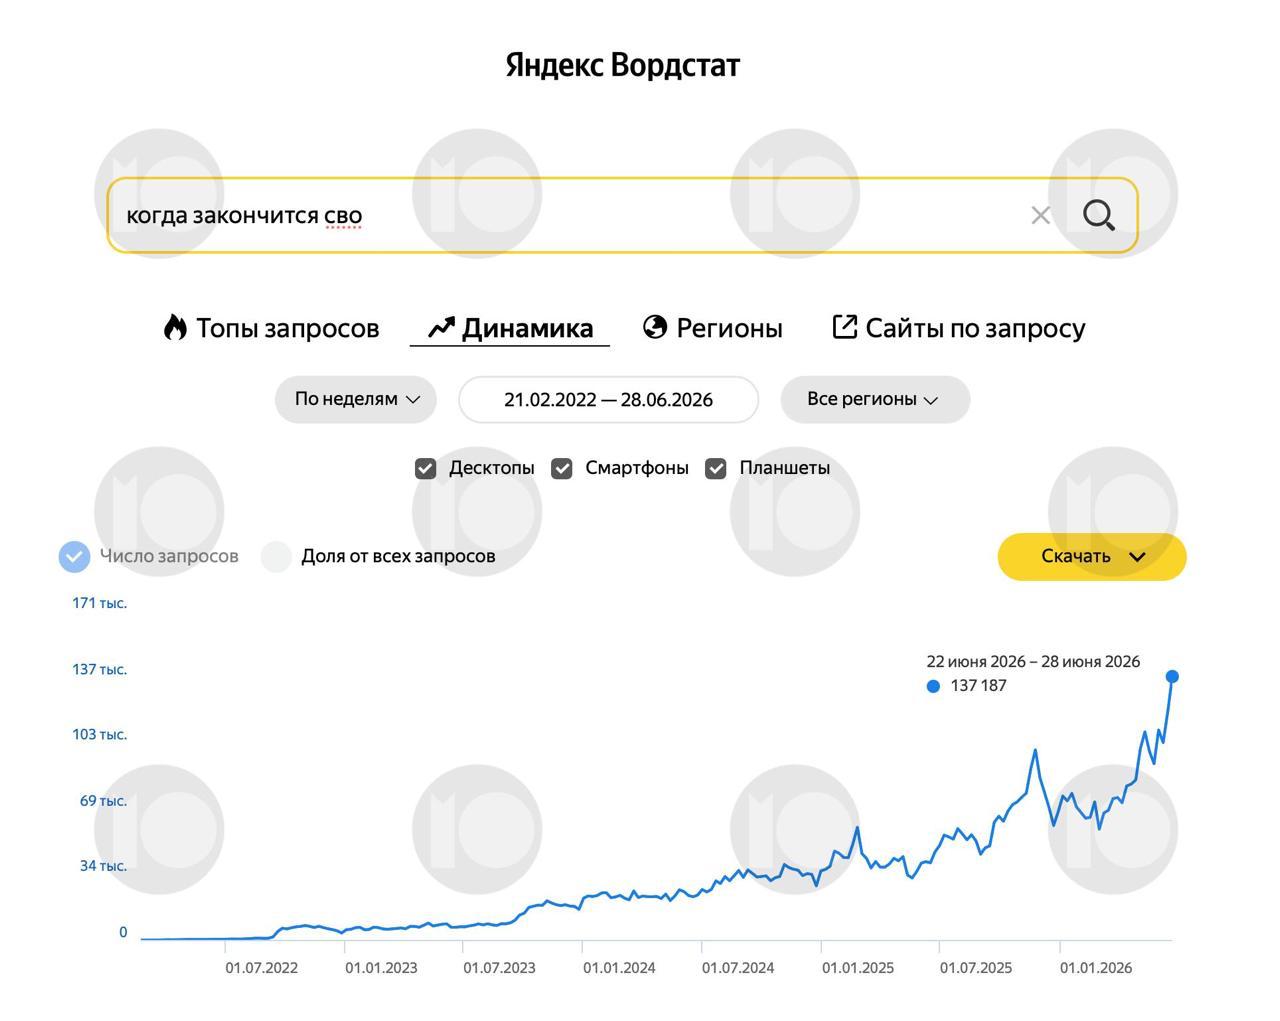Click the flame icon for top queries
Screen dimensions: 1280x1021
click(175, 328)
